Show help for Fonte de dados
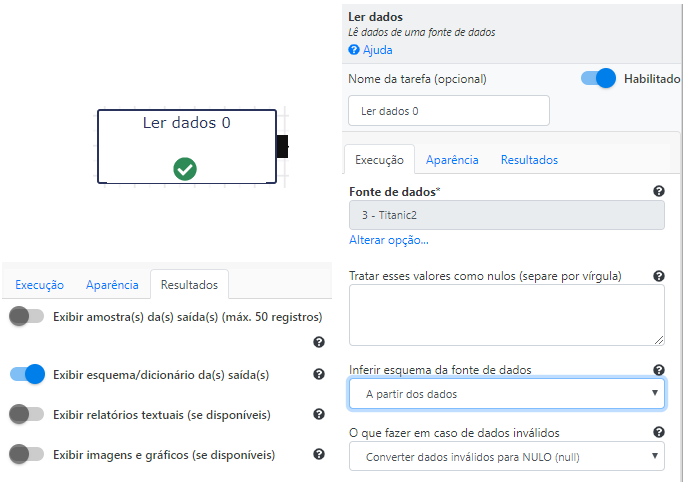 click(658, 191)
